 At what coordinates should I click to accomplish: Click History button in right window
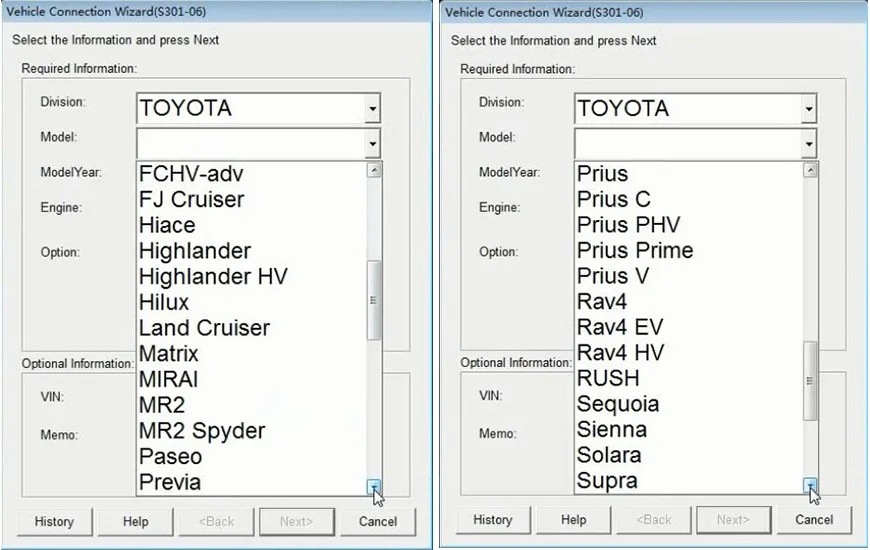493,520
